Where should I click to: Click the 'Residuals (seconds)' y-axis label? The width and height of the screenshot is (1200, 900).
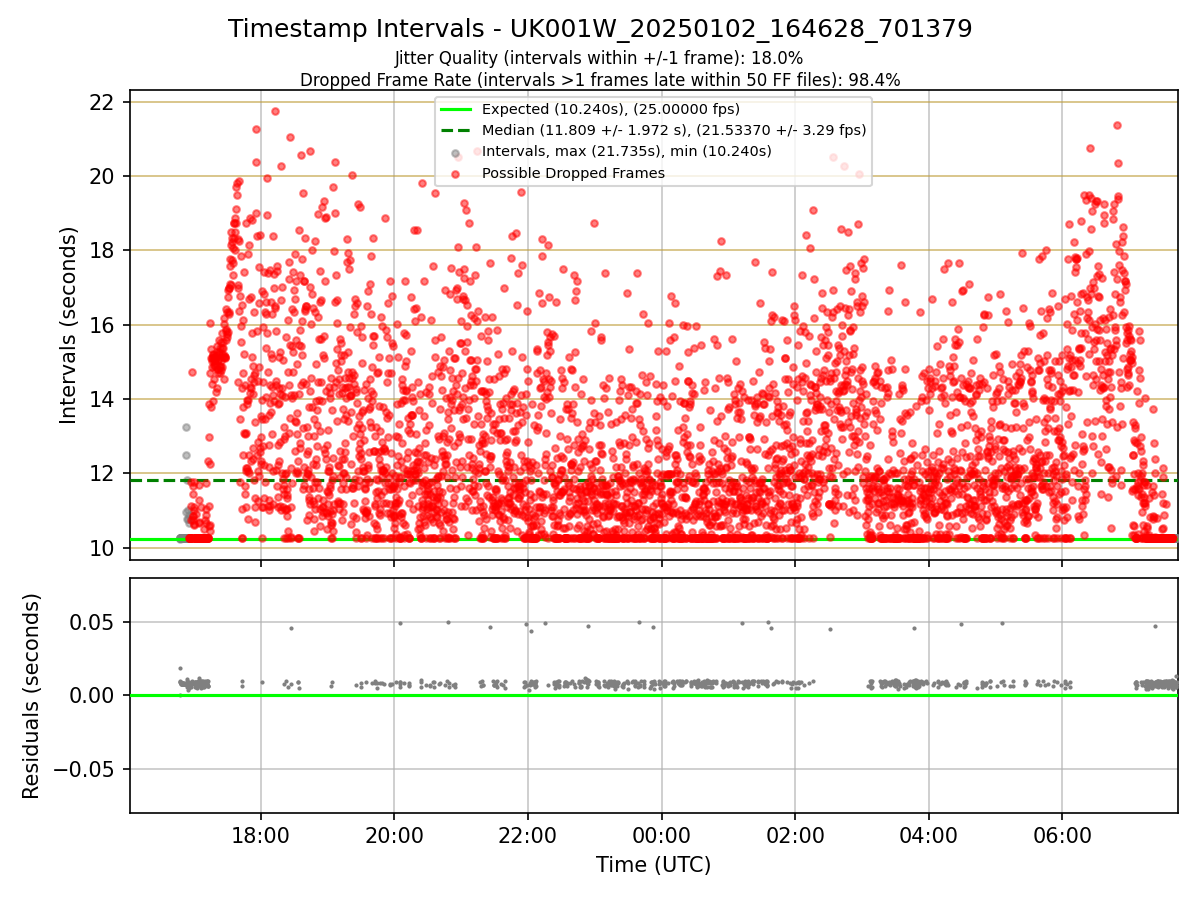click(x=32, y=696)
